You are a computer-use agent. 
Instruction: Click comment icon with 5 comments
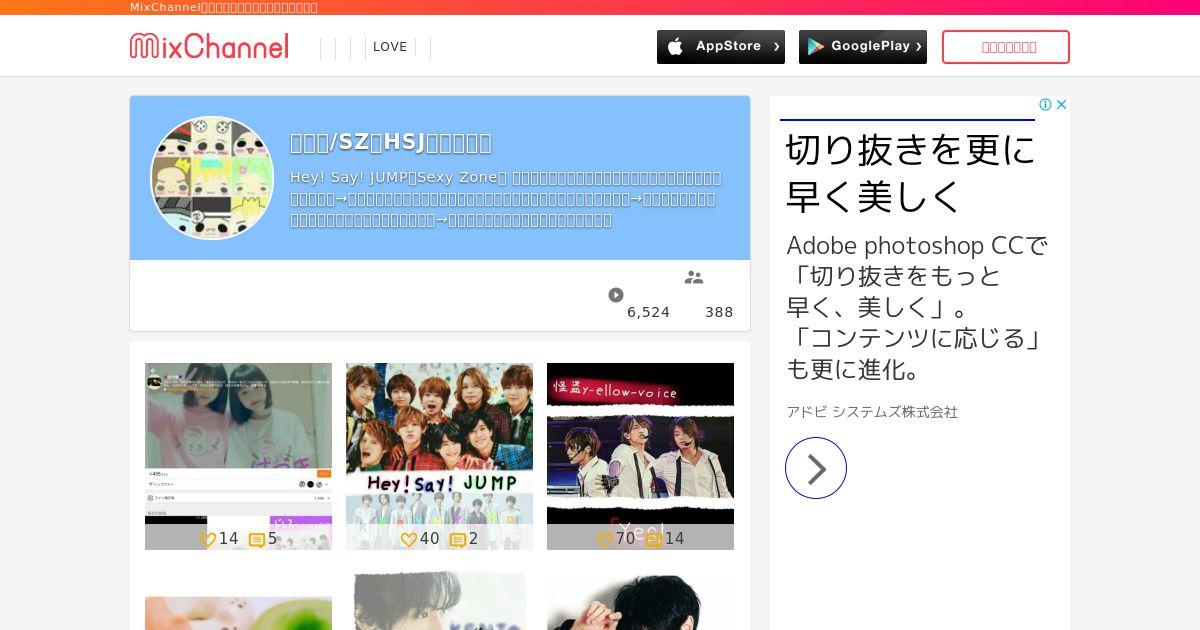click(256, 540)
